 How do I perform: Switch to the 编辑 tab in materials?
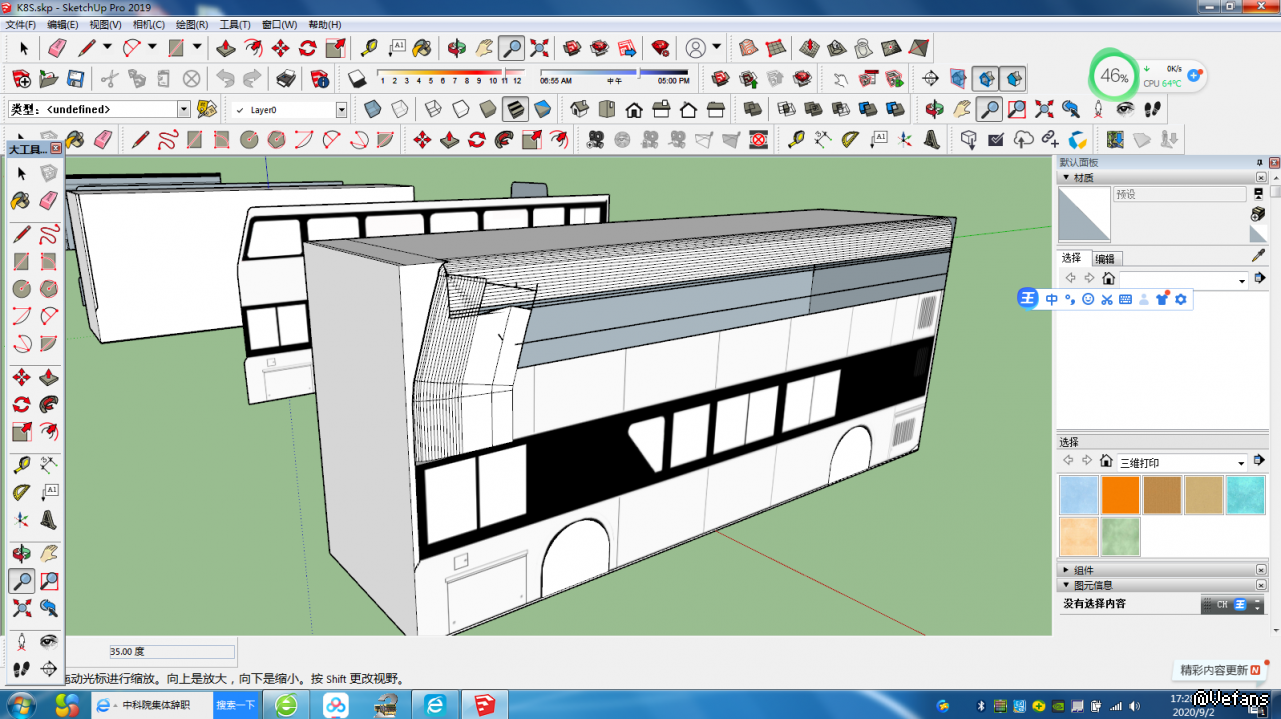pos(1105,259)
